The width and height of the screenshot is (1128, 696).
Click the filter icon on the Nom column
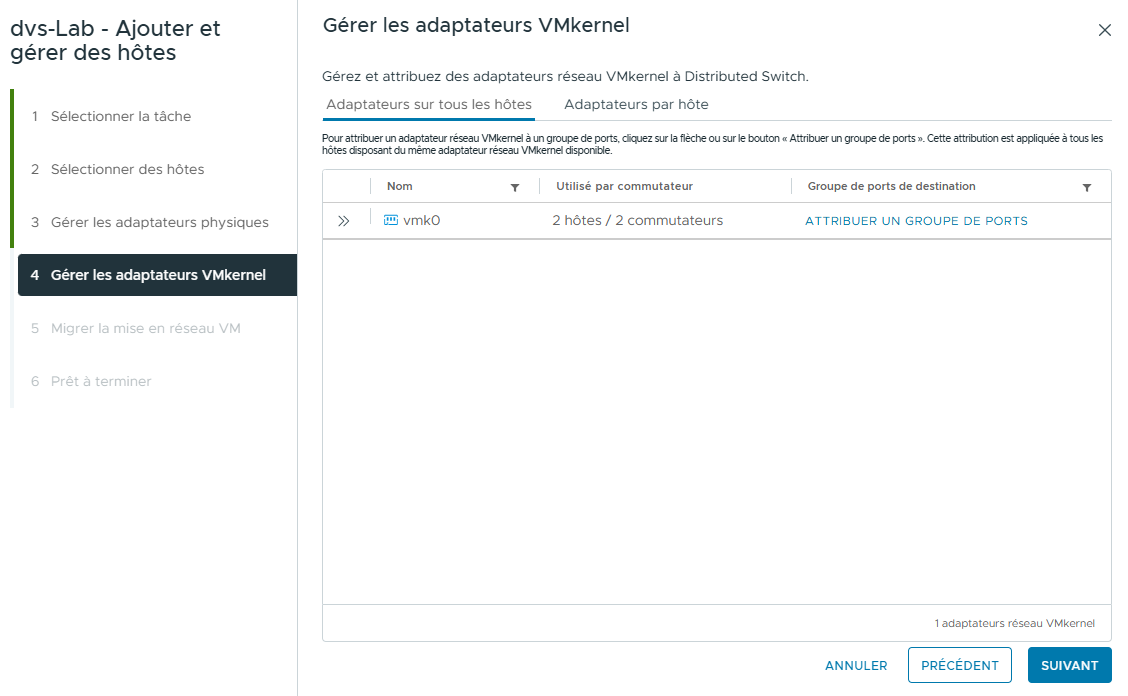(x=515, y=187)
